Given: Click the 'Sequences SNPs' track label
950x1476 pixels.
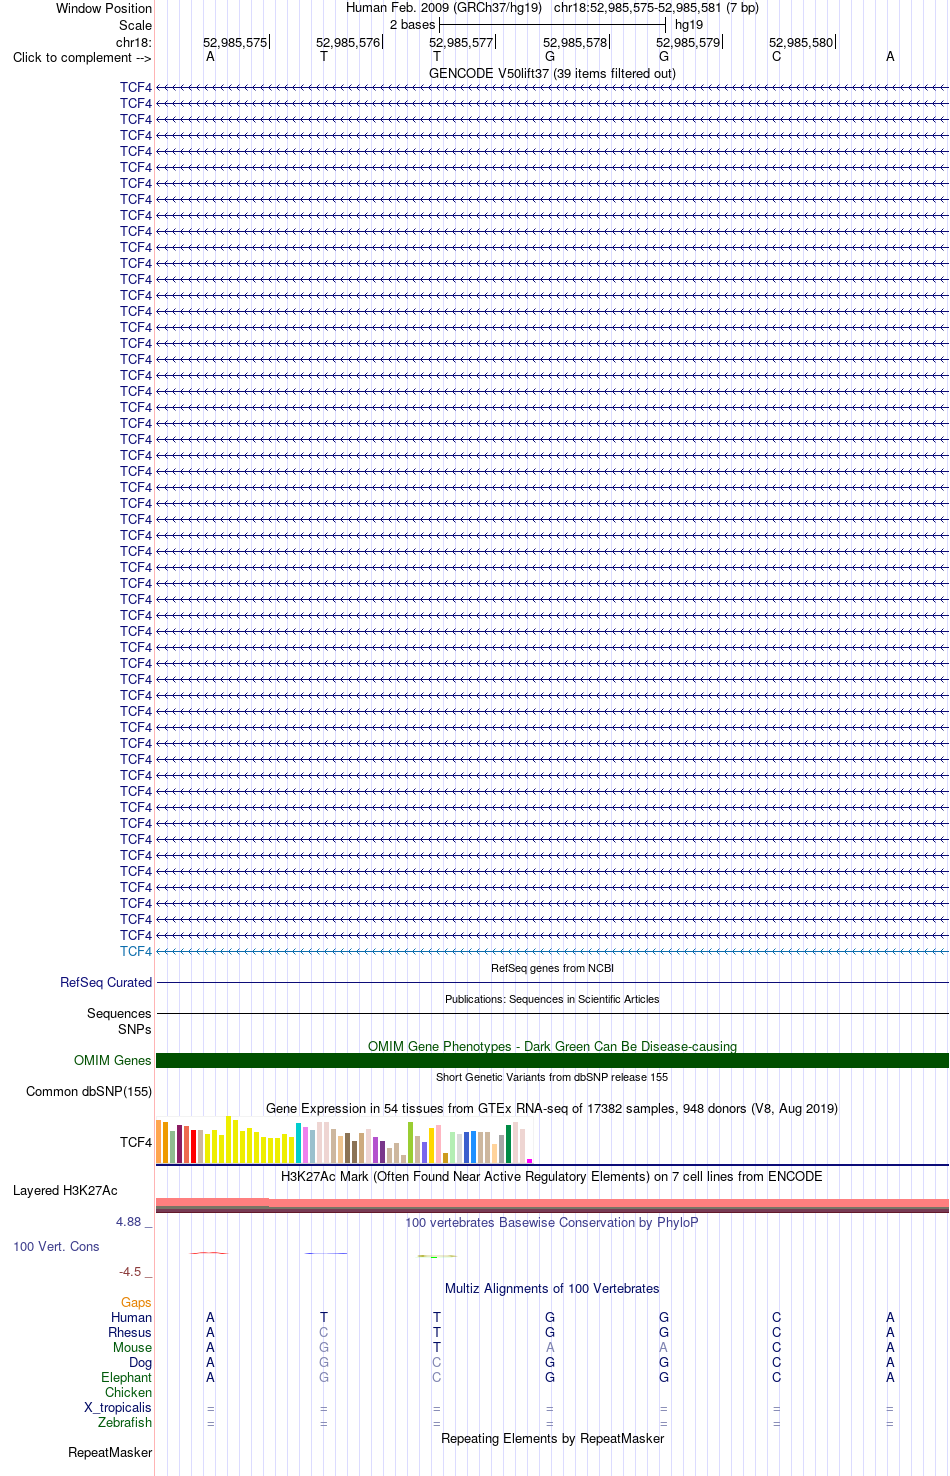Looking at the screenshot, I should pyautogui.click(x=119, y=1021).
